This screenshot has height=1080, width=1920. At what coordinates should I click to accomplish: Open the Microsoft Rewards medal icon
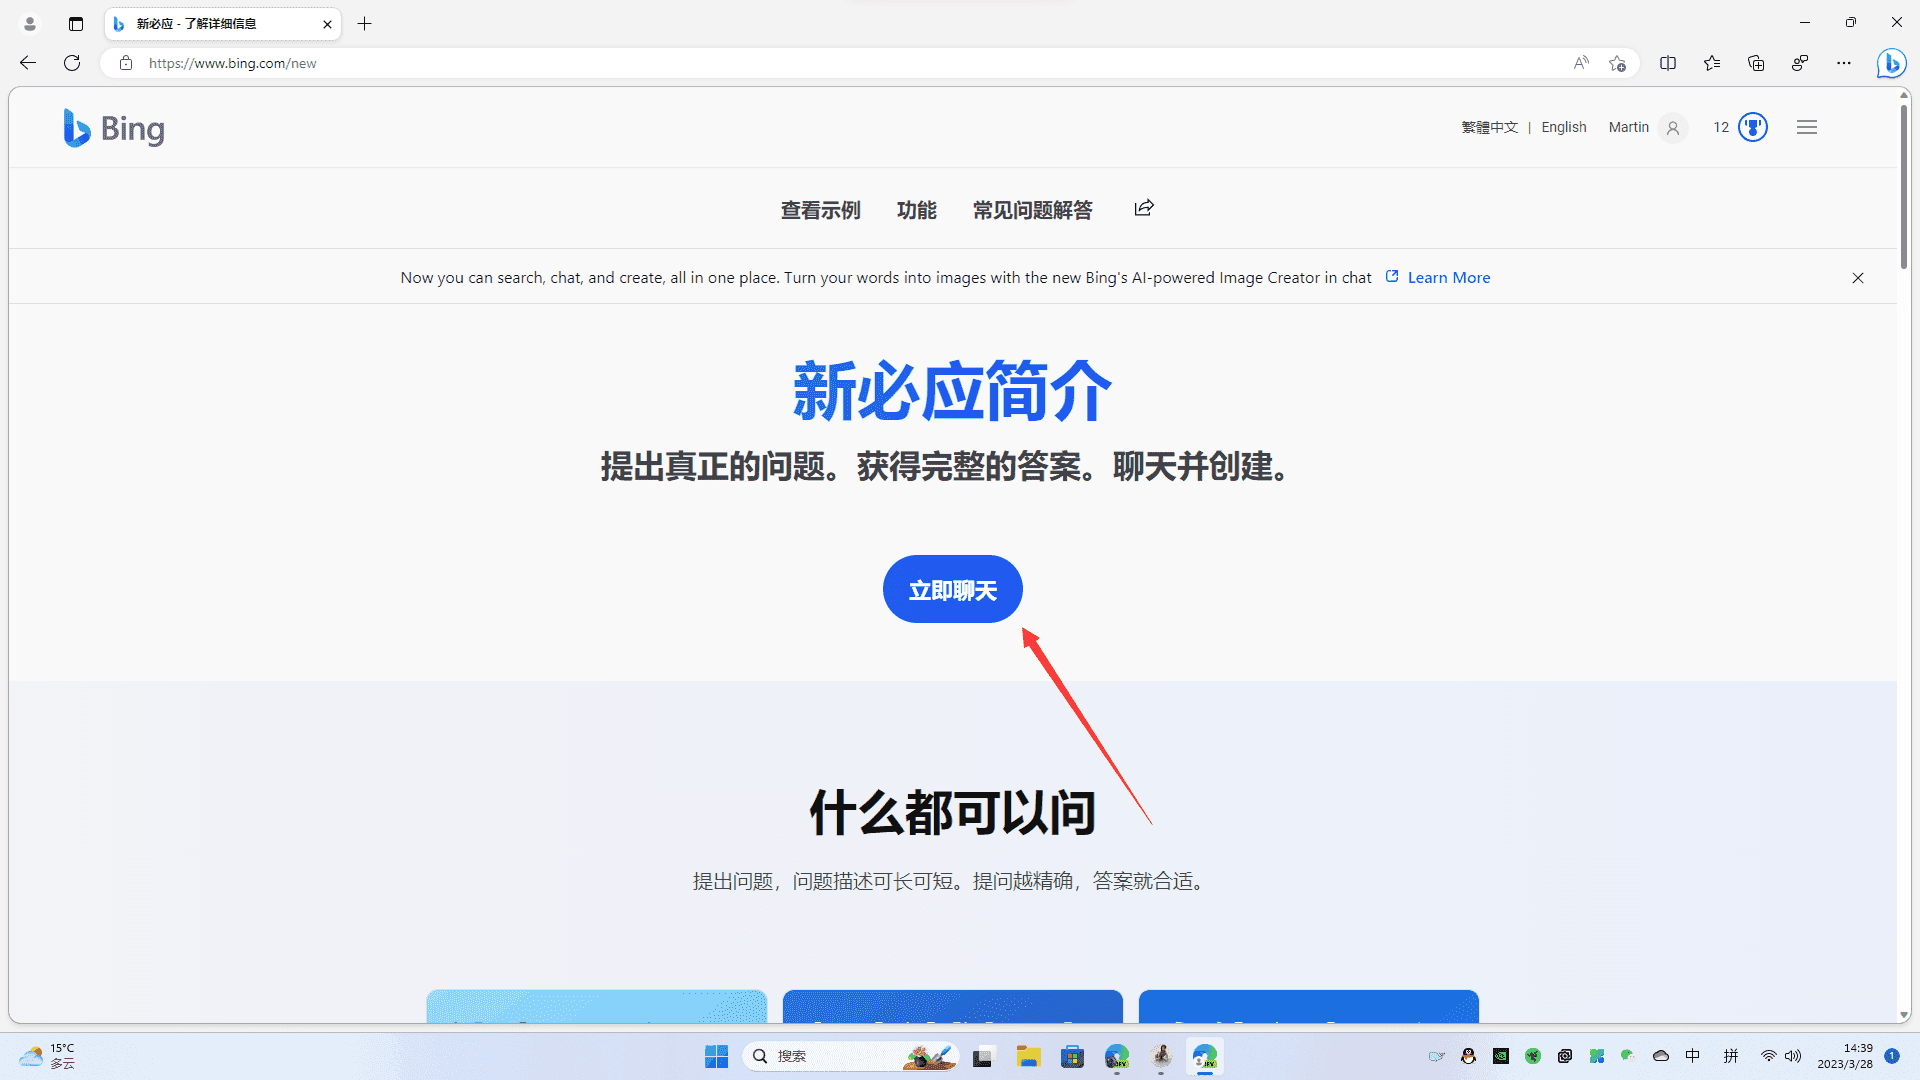[1753, 127]
